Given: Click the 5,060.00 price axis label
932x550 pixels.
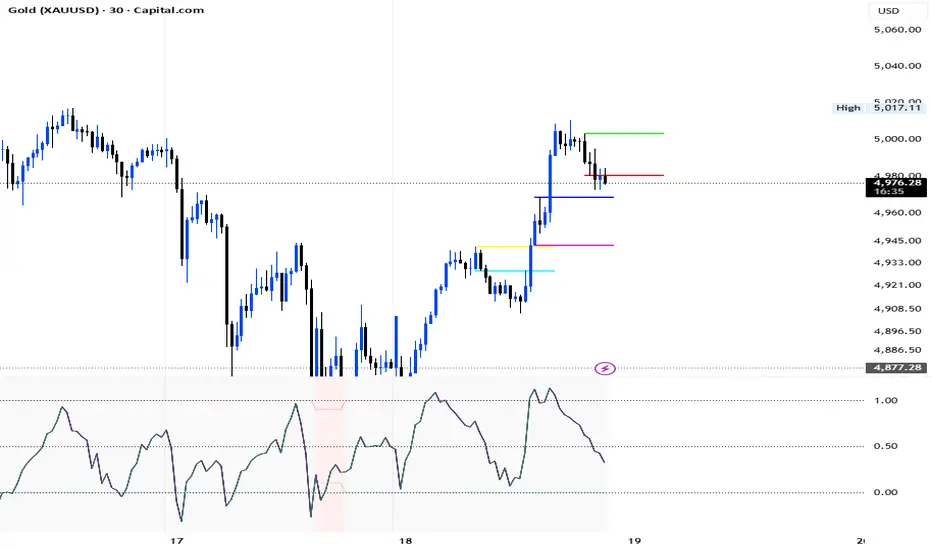Looking at the screenshot, I should click(x=897, y=30).
